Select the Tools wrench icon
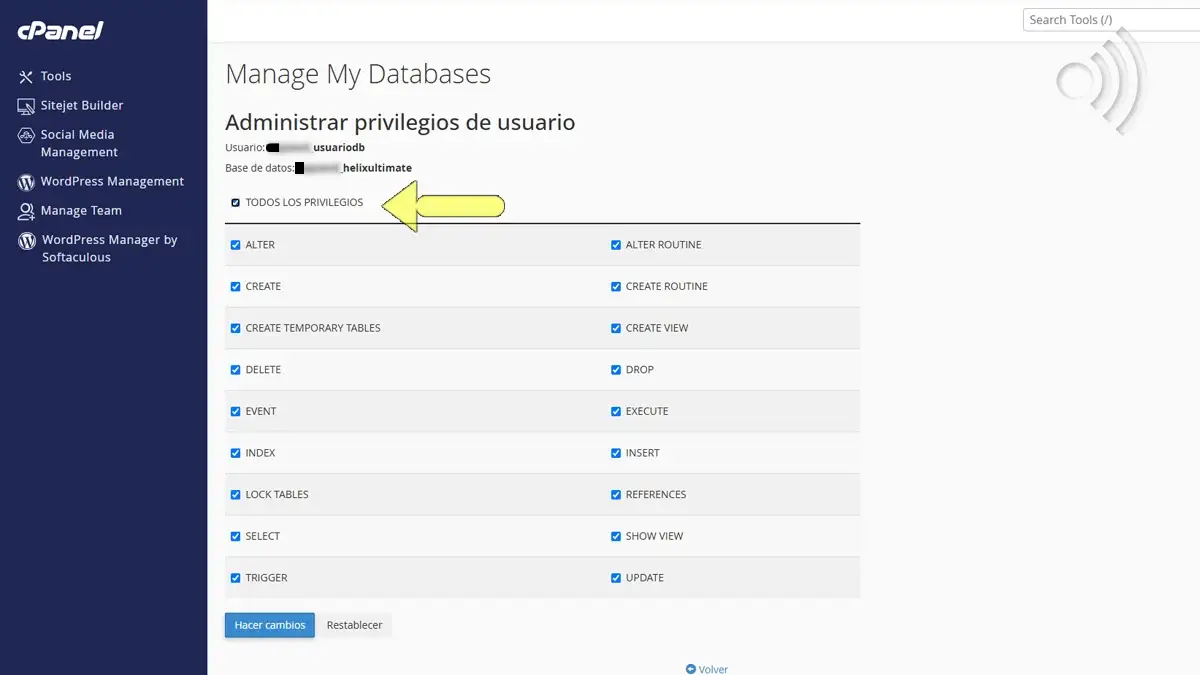The width and height of the screenshot is (1200, 675). [x=24, y=76]
